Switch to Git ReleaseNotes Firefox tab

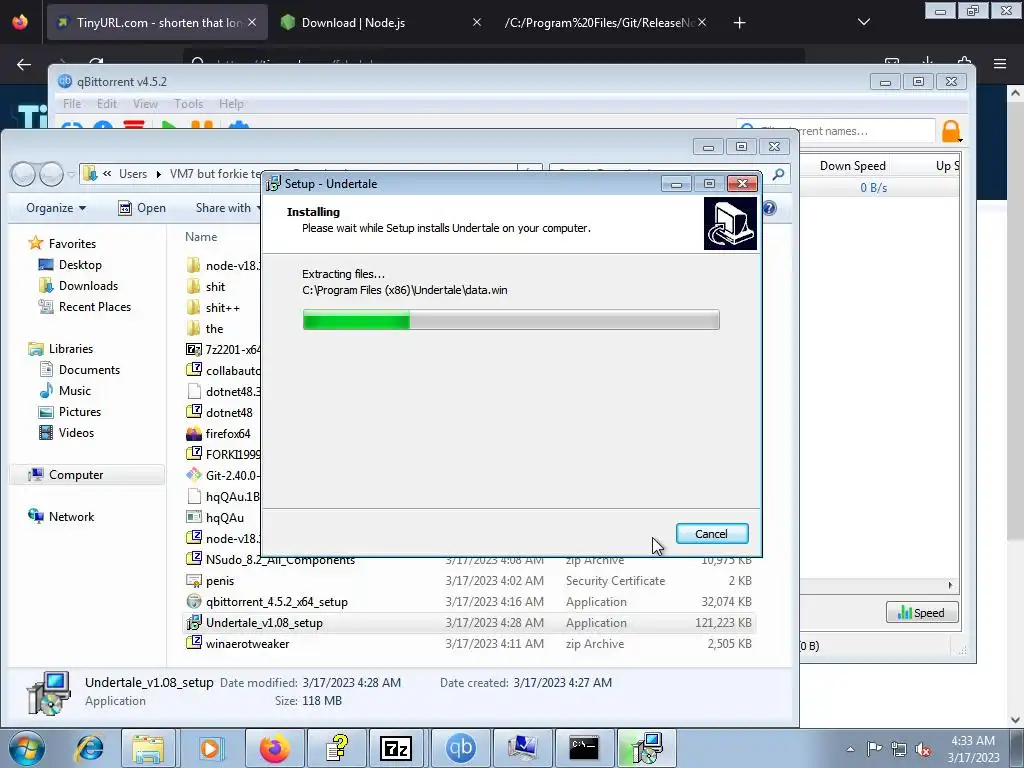click(604, 22)
